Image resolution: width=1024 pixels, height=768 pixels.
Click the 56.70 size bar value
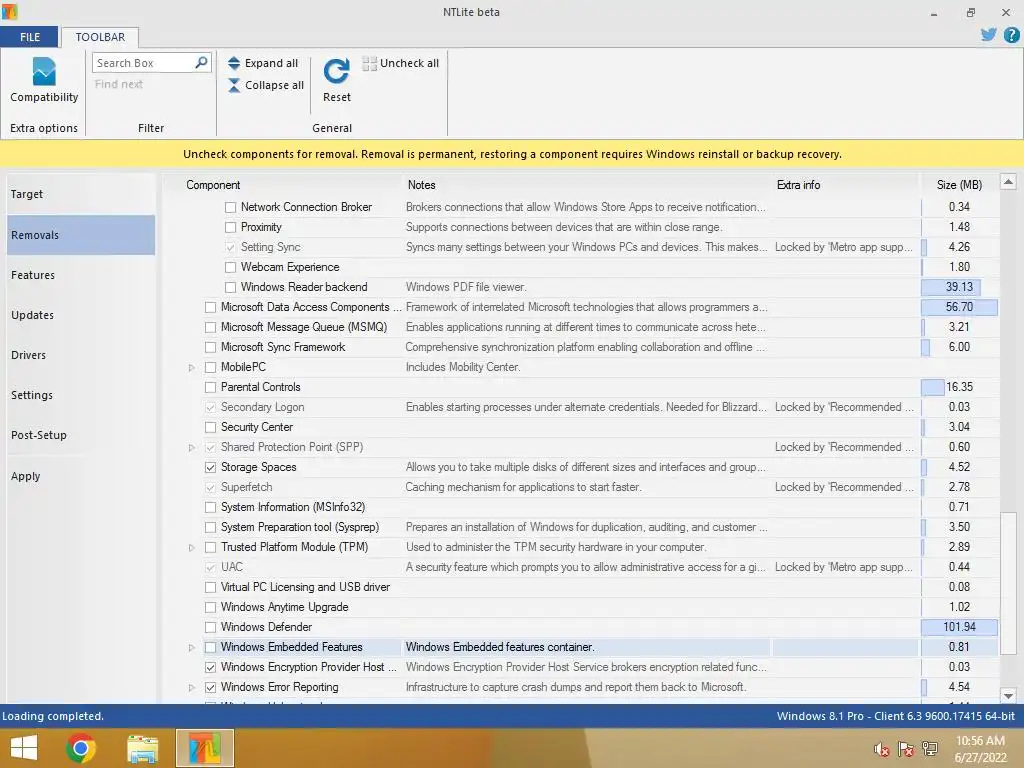pyautogui.click(x=959, y=308)
